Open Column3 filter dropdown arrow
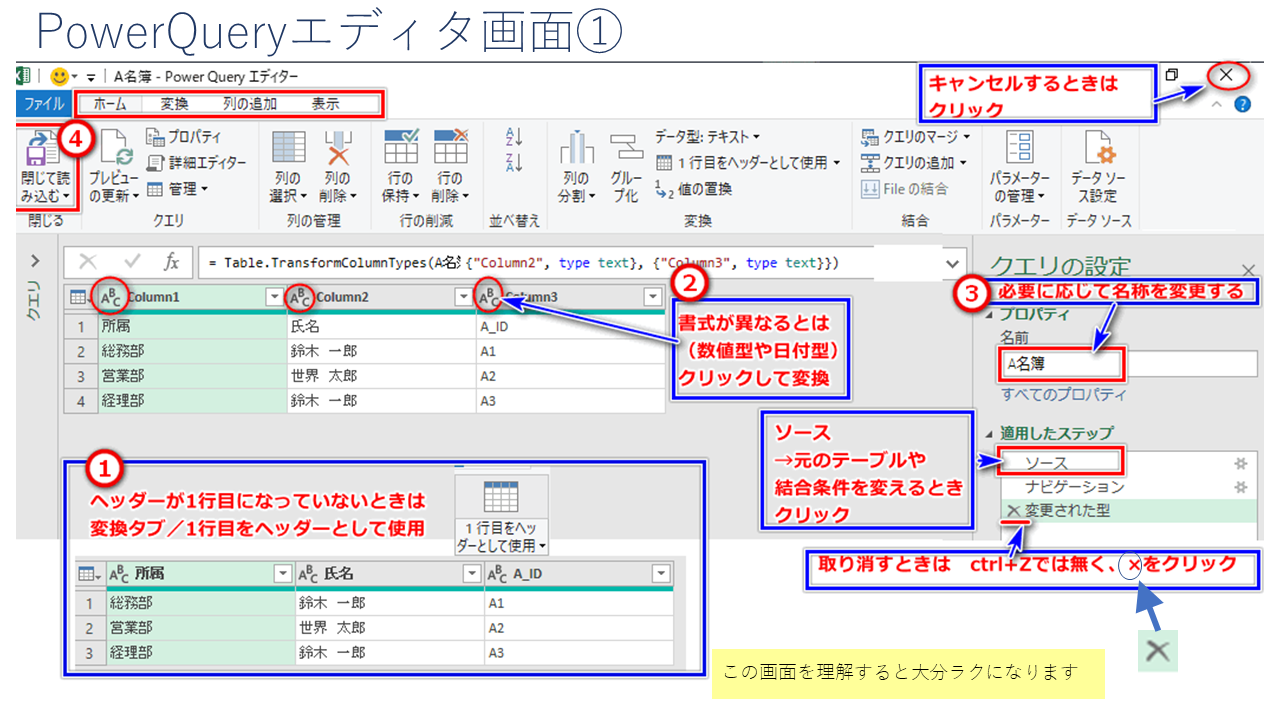This screenshot has height=720, width=1280. tap(653, 297)
